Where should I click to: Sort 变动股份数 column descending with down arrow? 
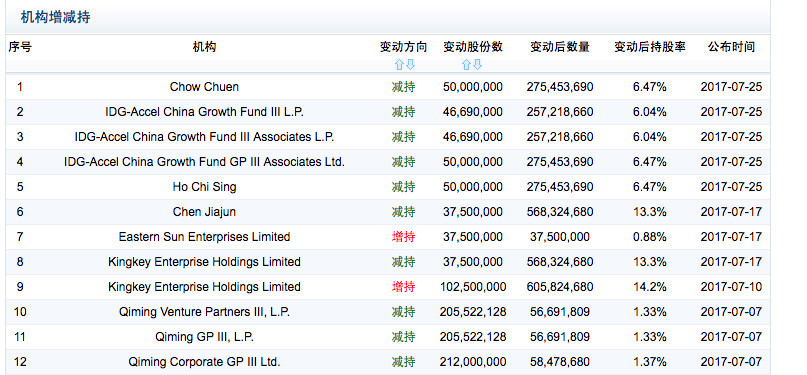[x=478, y=65]
